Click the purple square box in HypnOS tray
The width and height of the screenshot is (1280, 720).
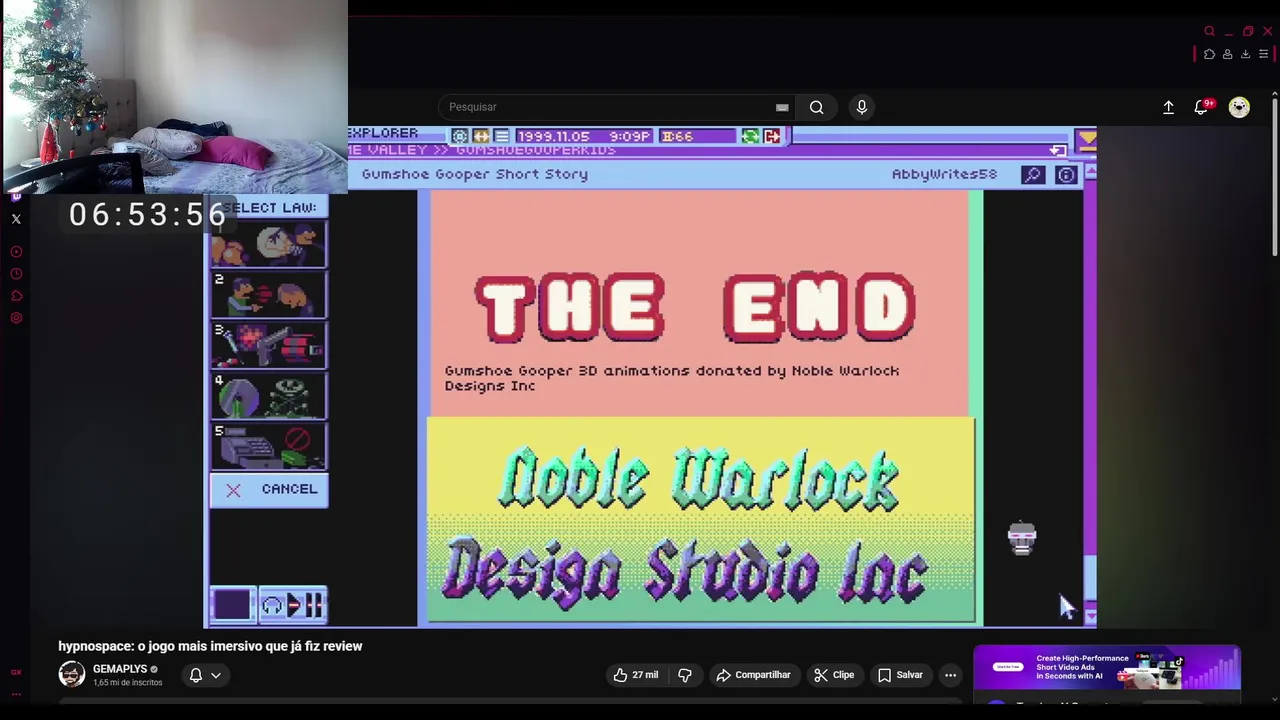(232, 604)
